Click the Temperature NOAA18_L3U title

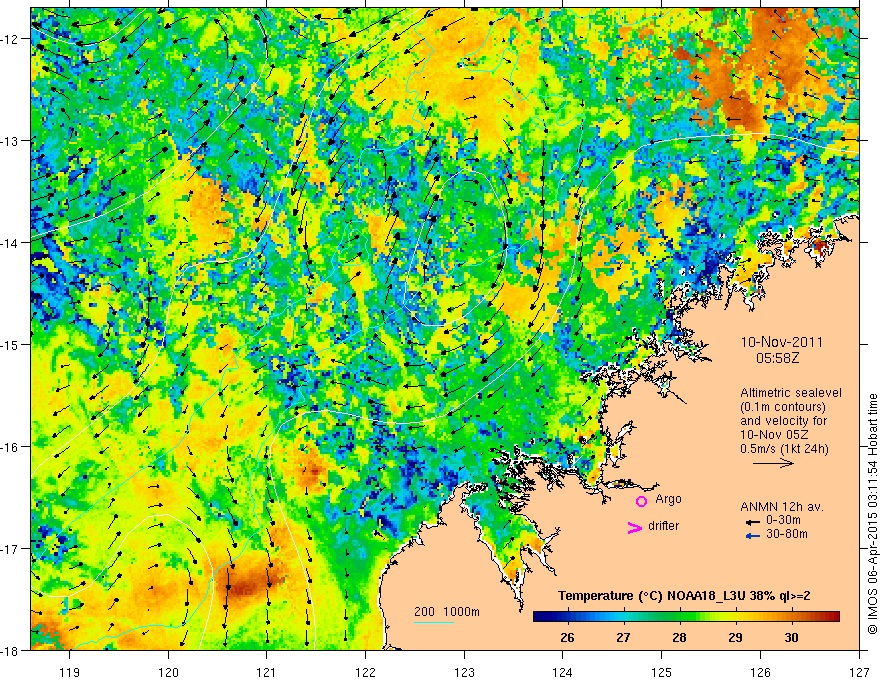coord(684,596)
